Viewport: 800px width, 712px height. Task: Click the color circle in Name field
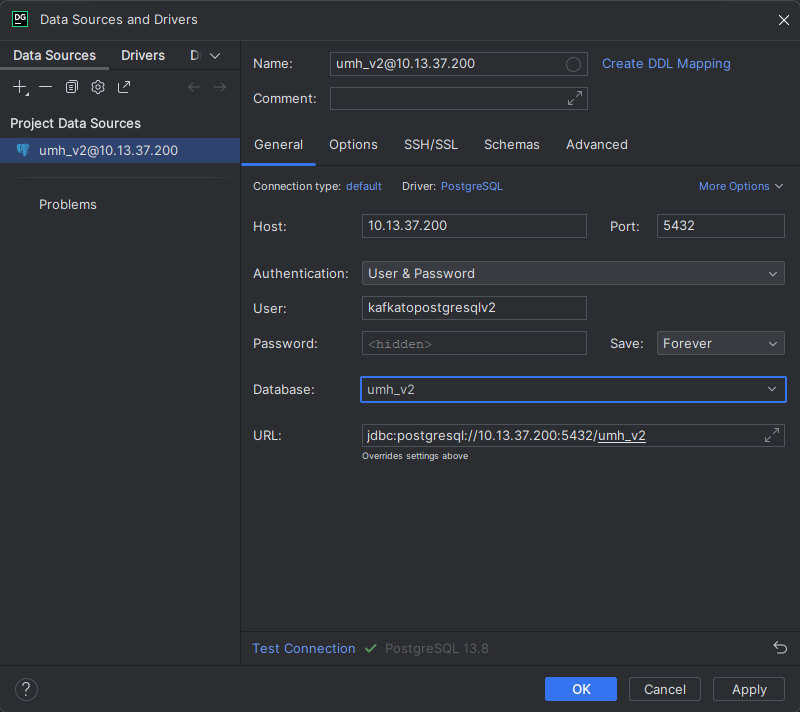point(573,64)
